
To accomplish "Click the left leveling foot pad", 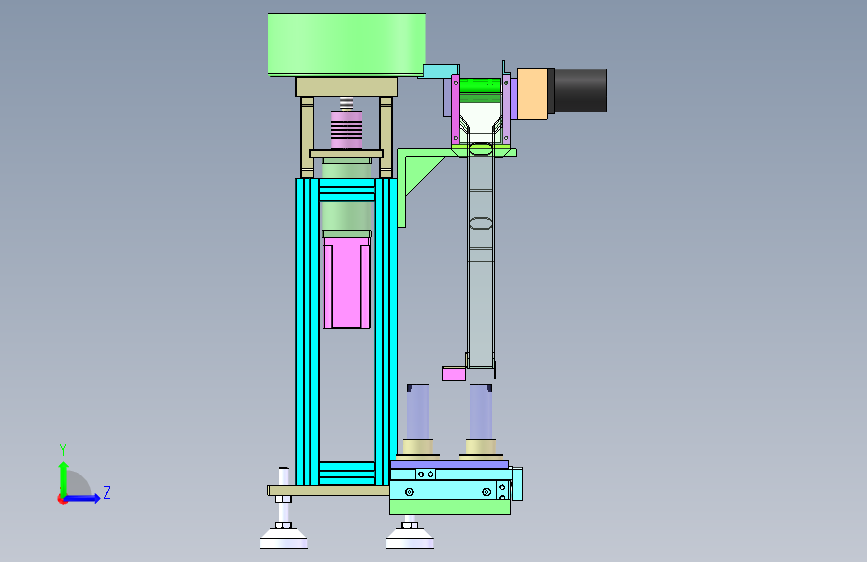I will (x=284, y=538).
